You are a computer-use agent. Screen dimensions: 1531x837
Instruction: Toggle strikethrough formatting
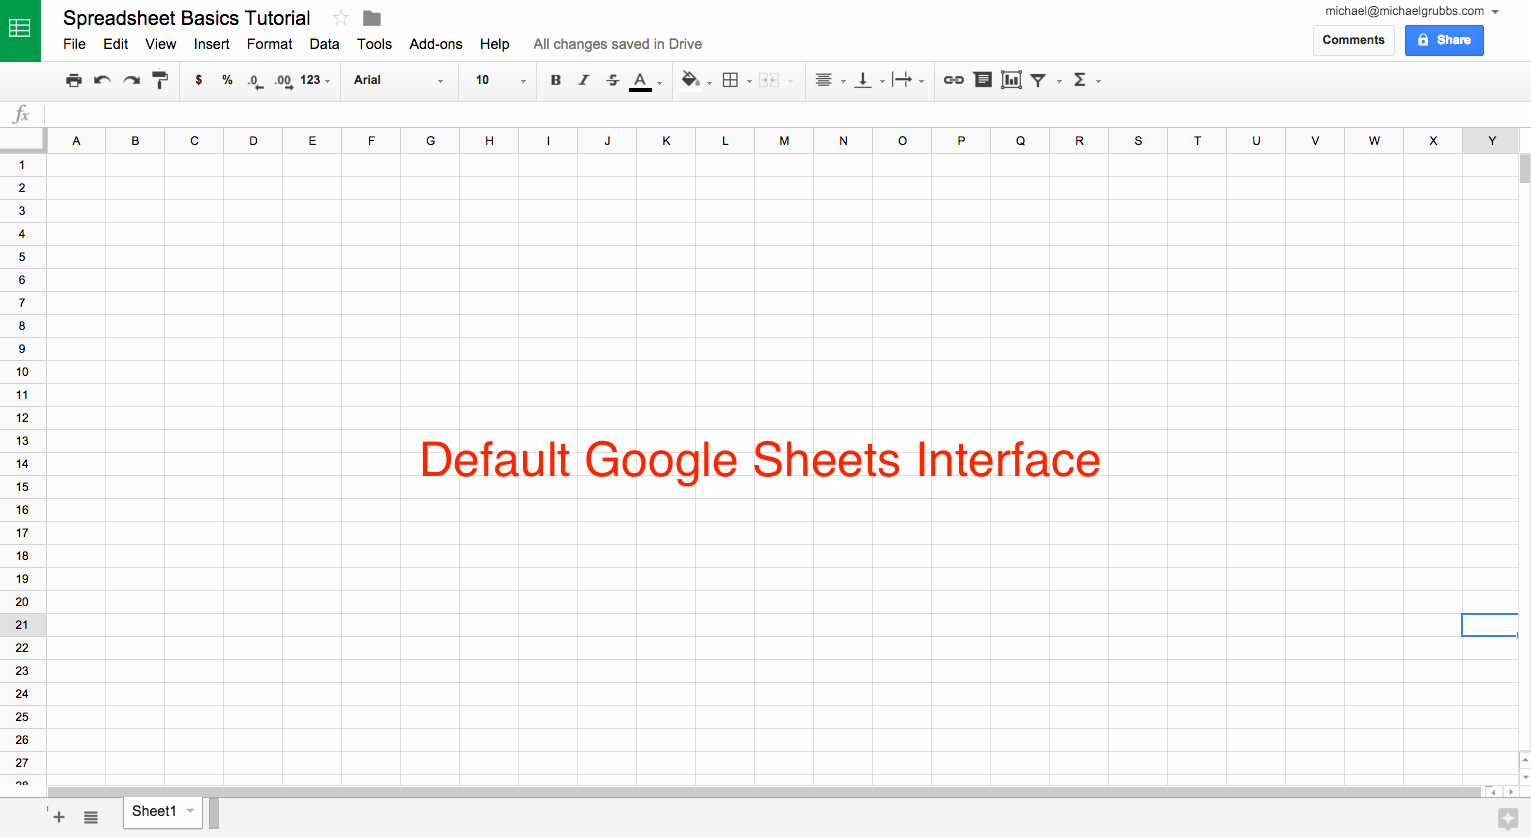(x=613, y=80)
